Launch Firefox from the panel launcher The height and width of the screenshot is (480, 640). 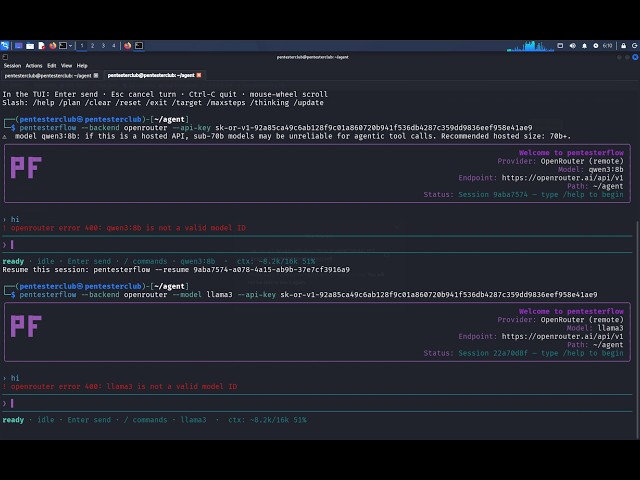[x=52, y=46]
